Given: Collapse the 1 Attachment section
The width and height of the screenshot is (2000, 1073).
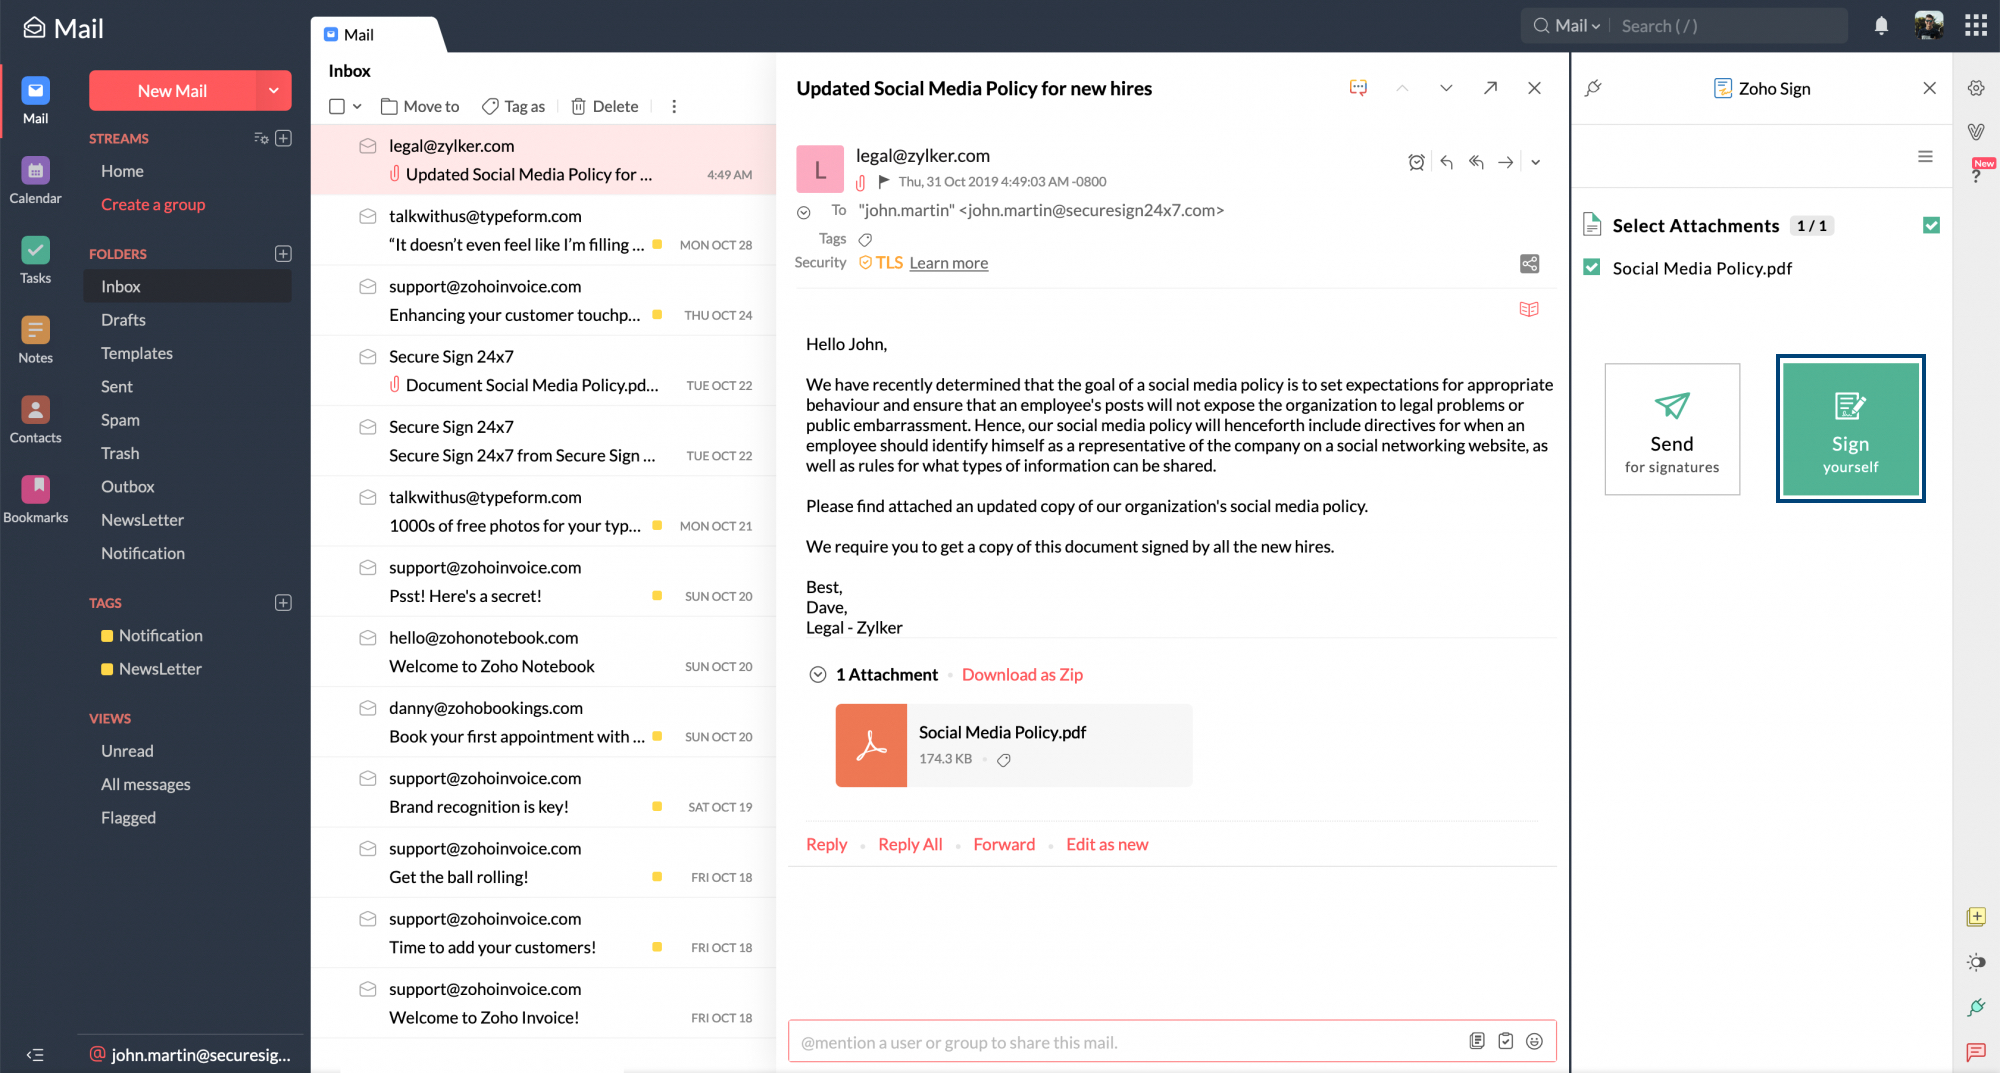Looking at the screenshot, I should pos(816,674).
